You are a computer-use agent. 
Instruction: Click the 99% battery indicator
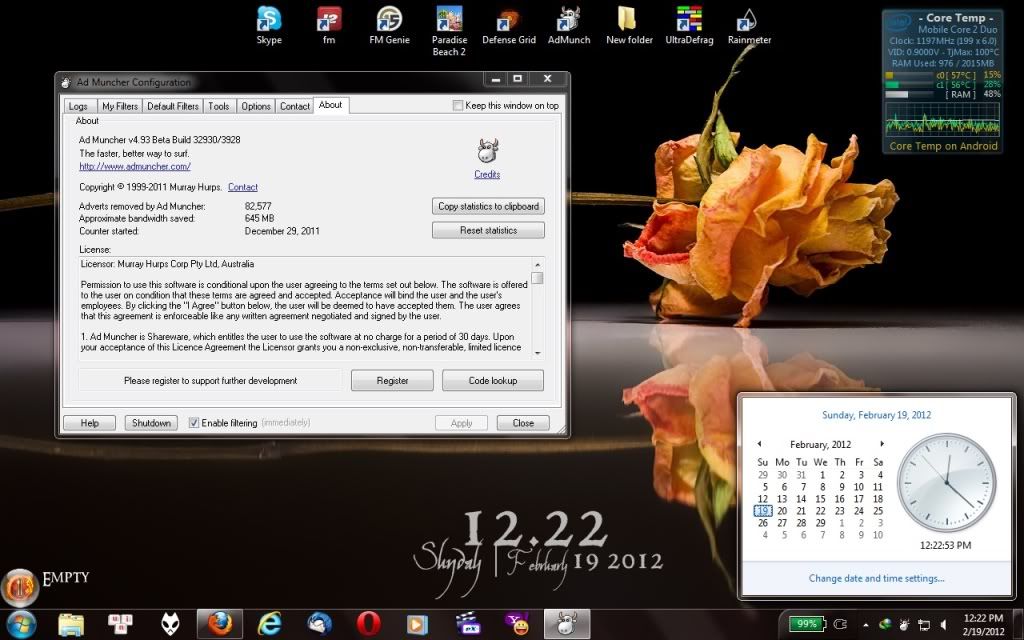click(807, 624)
